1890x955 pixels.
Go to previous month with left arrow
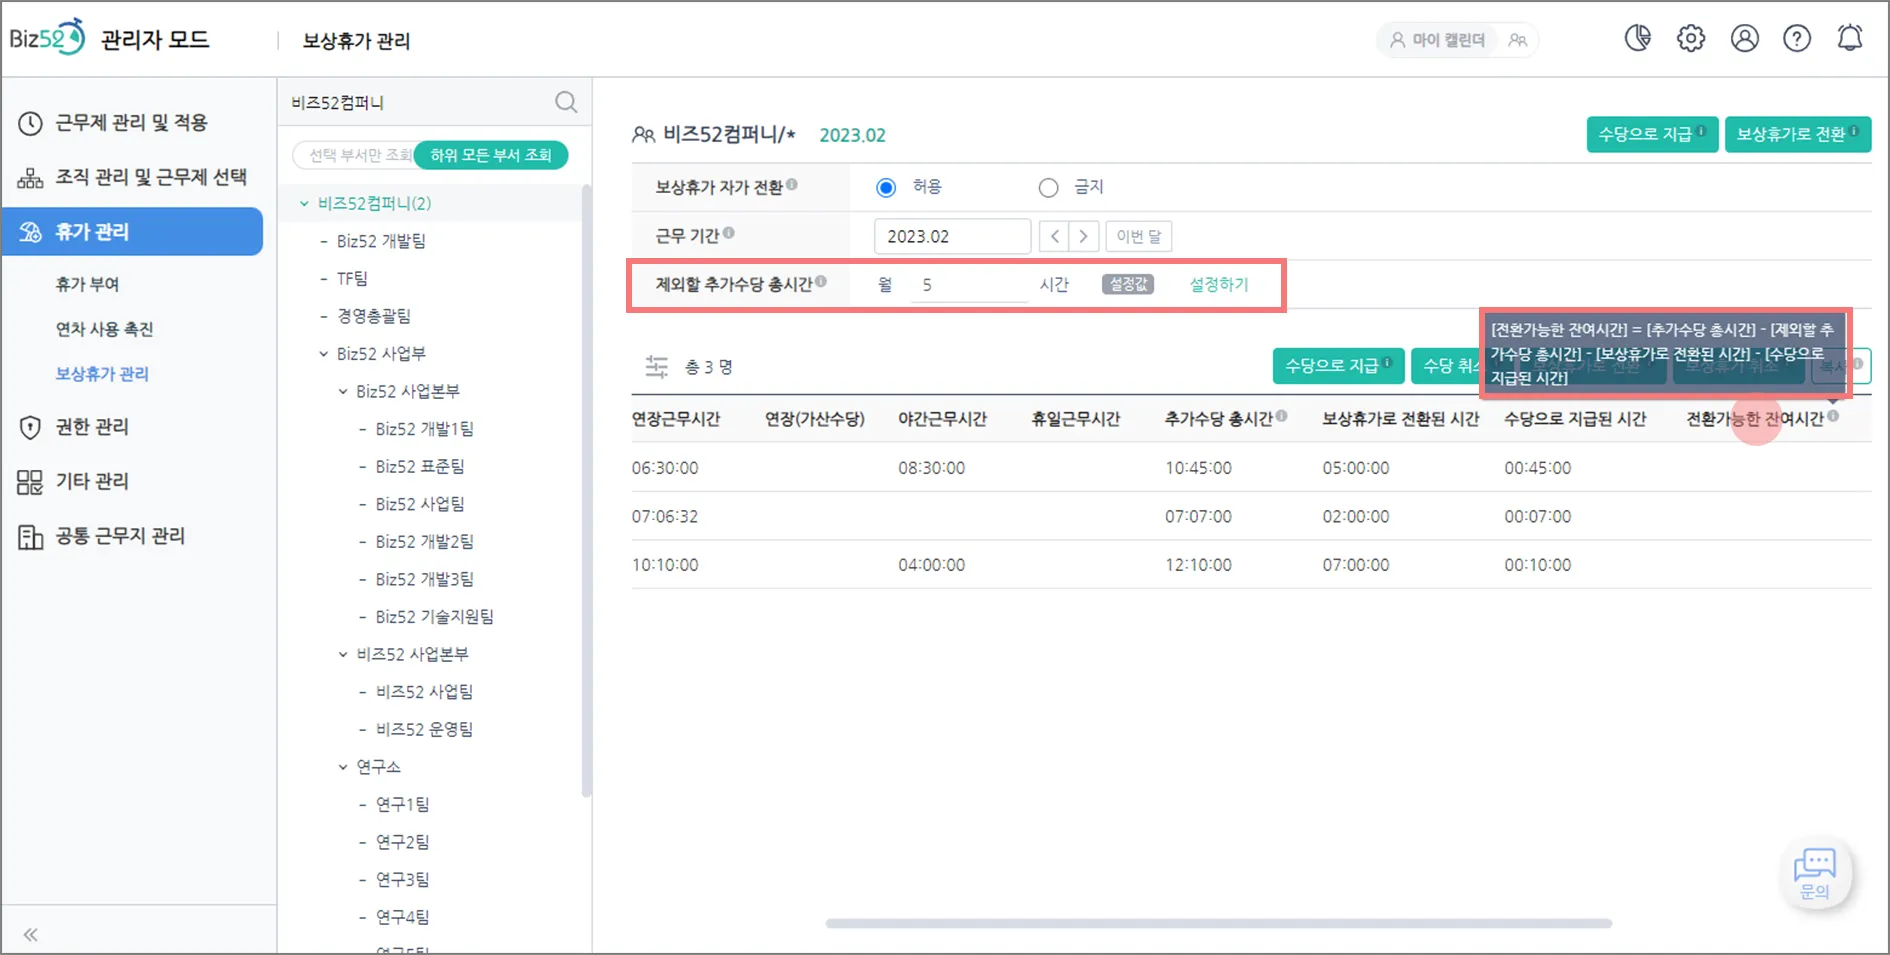point(1054,237)
